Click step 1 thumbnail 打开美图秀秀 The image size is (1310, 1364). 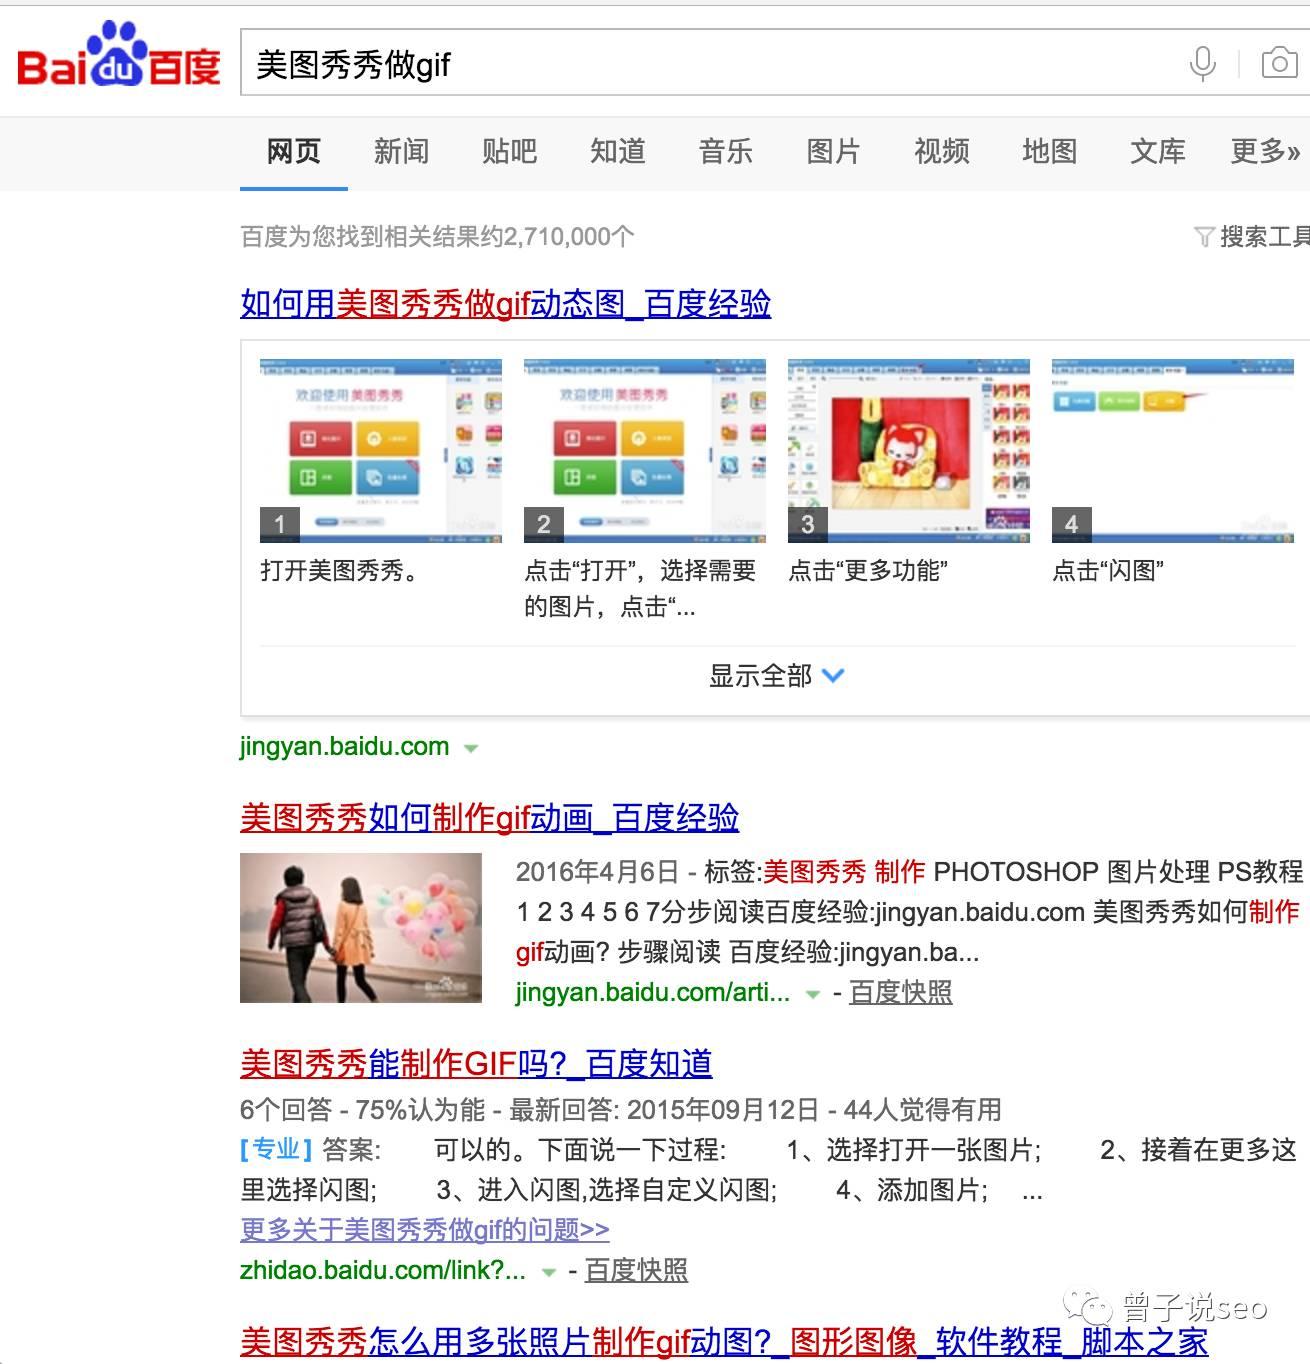[380, 450]
